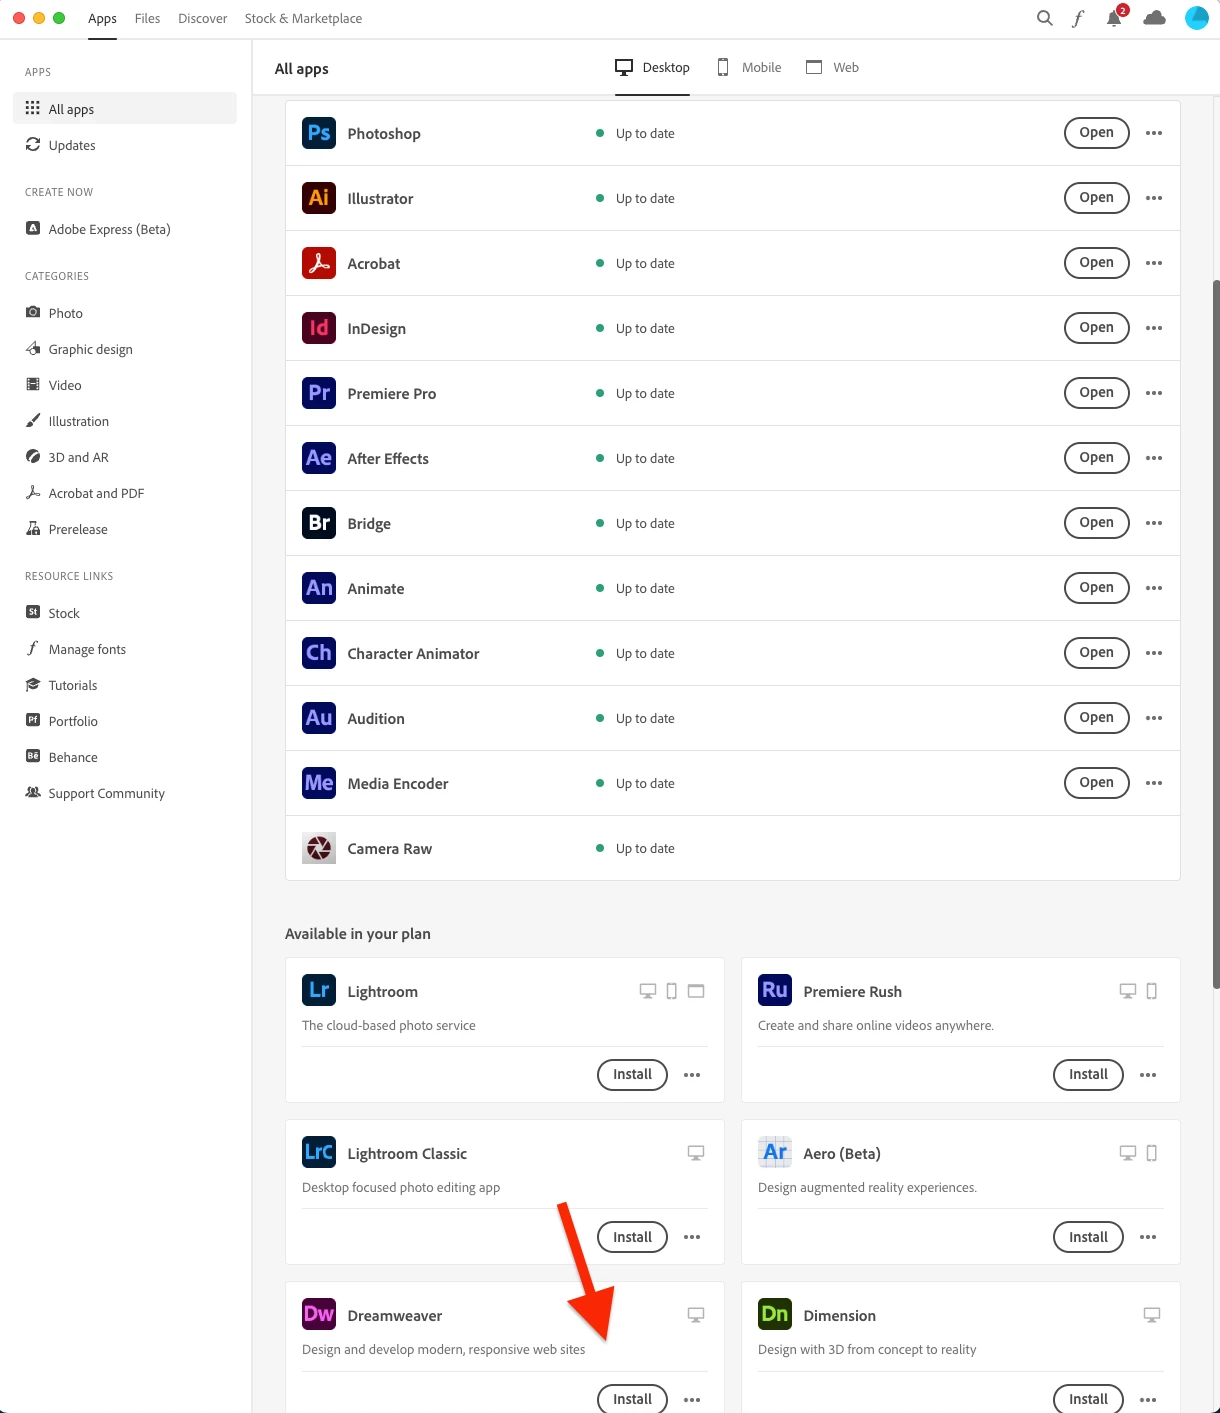Click the Premiere Rush app icon

coord(775,990)
